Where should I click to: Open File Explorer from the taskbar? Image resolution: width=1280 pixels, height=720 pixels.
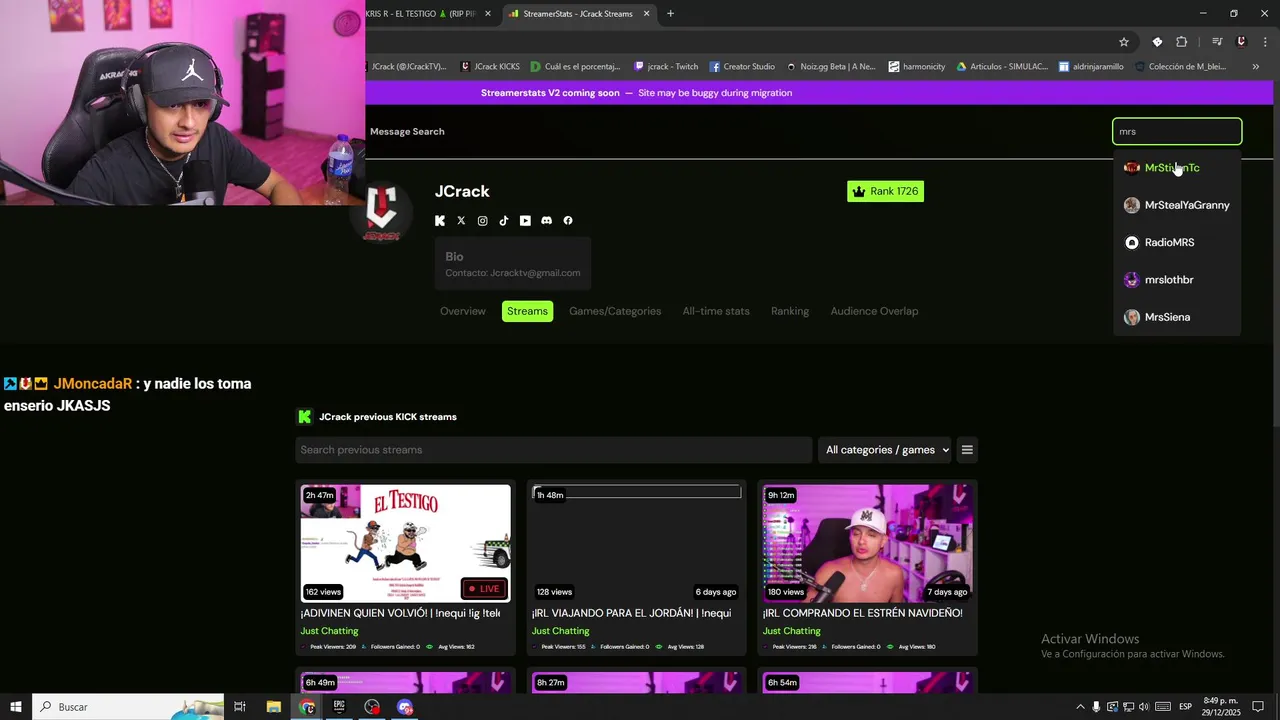click(x=273, y=707)
